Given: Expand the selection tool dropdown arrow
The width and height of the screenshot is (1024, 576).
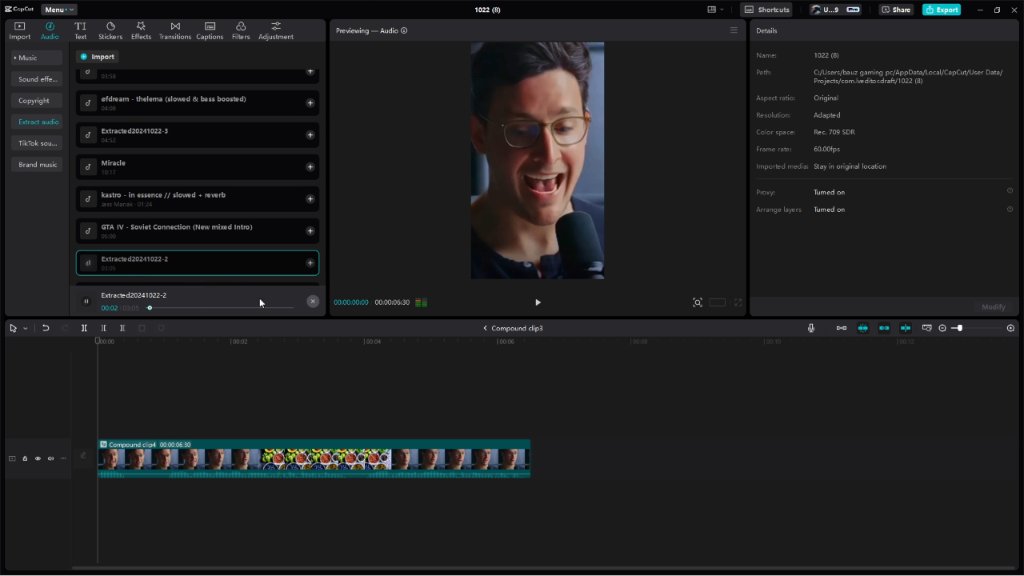Looking at the screenshot, I should point(25,328).
